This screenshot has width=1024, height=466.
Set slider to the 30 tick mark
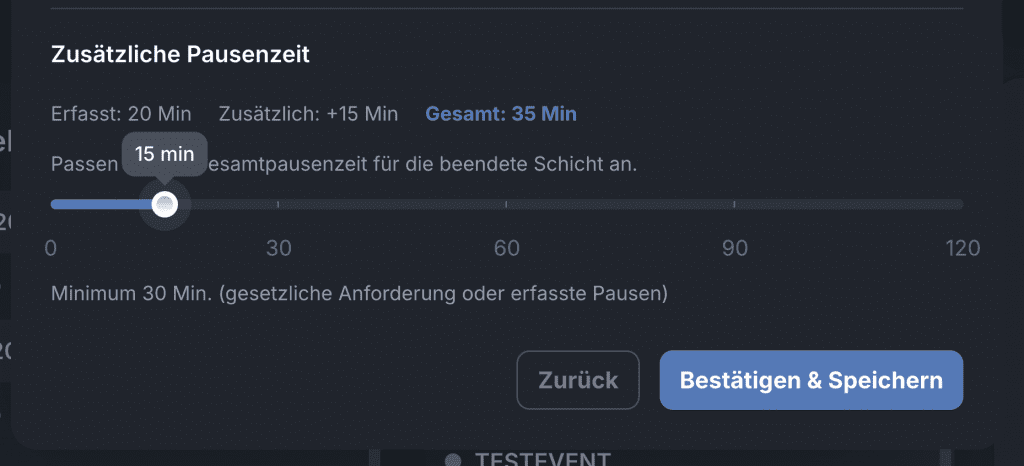click(x=278, y=205)
